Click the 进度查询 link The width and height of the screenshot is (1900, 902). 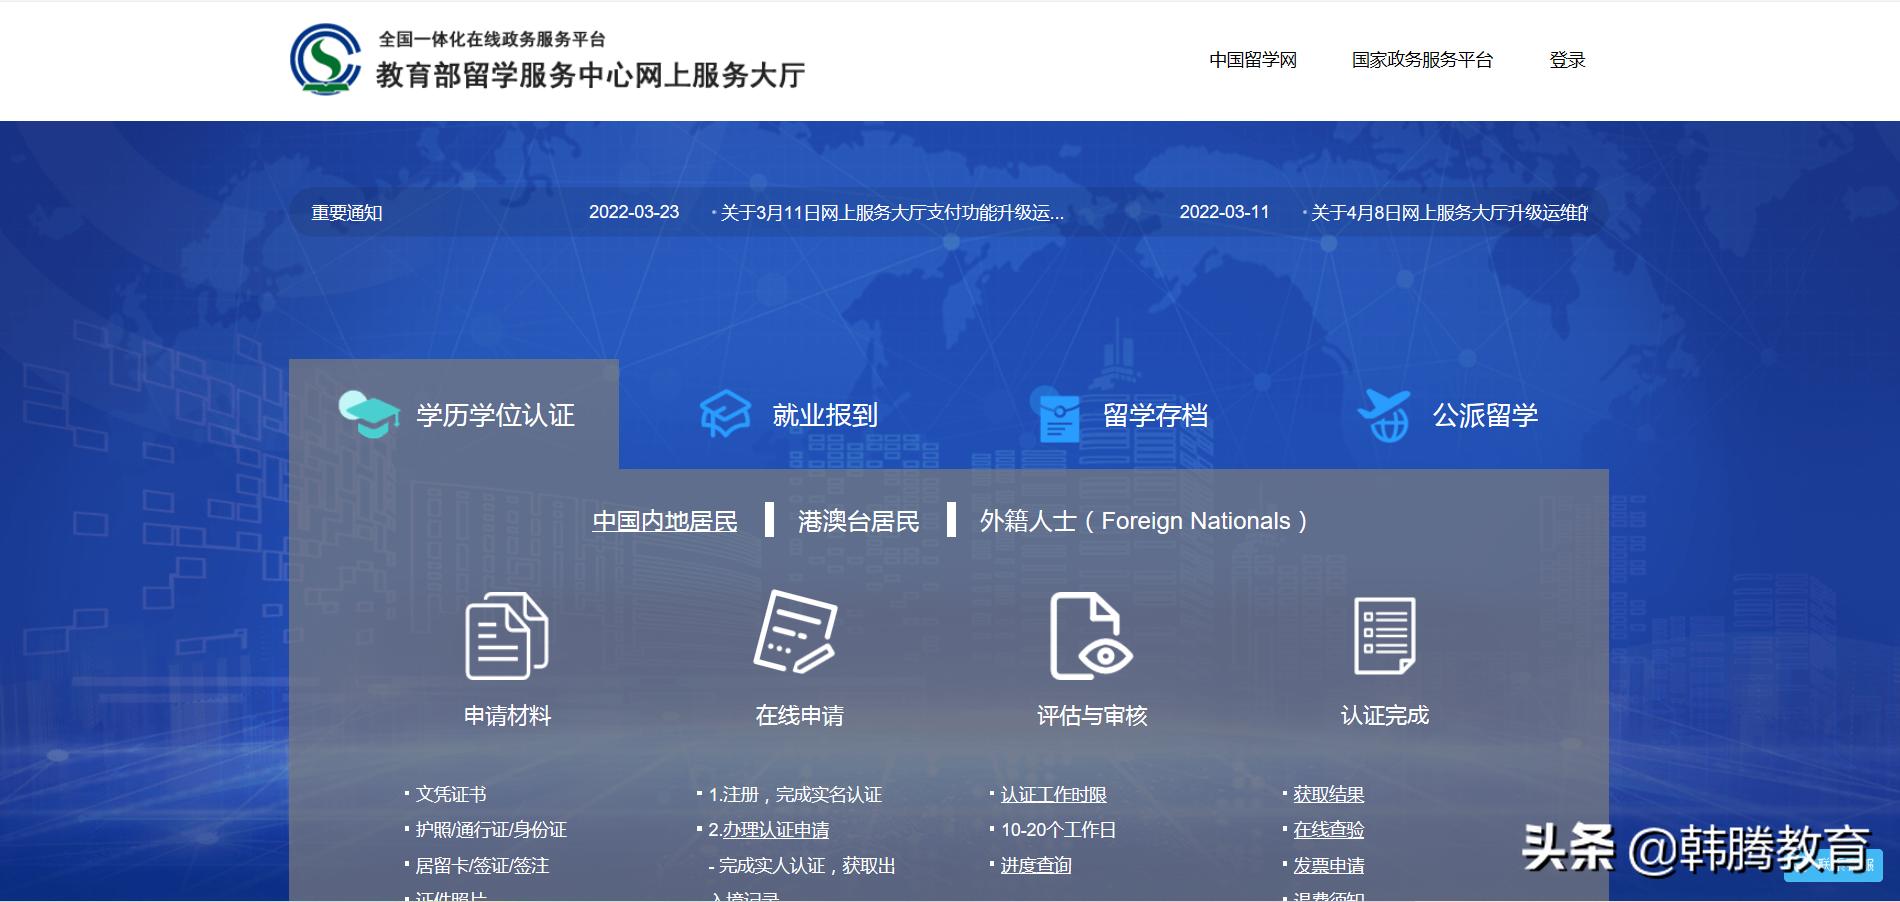coord(1036,866)
